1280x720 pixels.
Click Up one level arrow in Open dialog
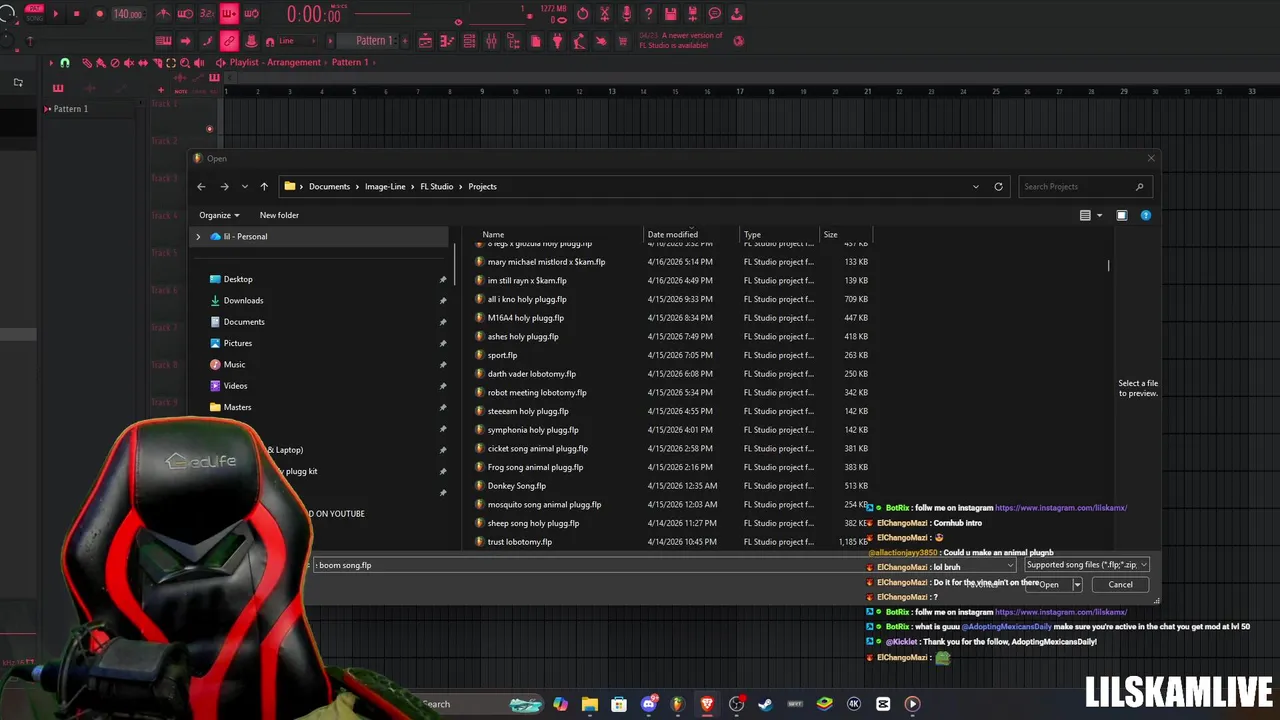pyautogui.click(x=264, y=186)
